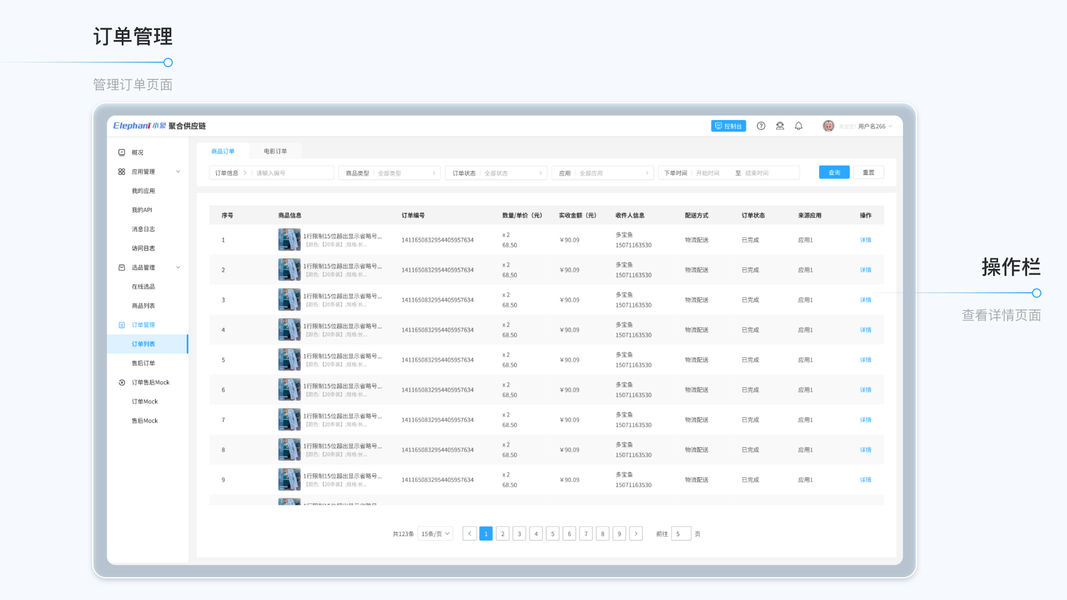Open 详情 link for order row 1
This screenshot has width=1067, height=600.
point(866,240)
